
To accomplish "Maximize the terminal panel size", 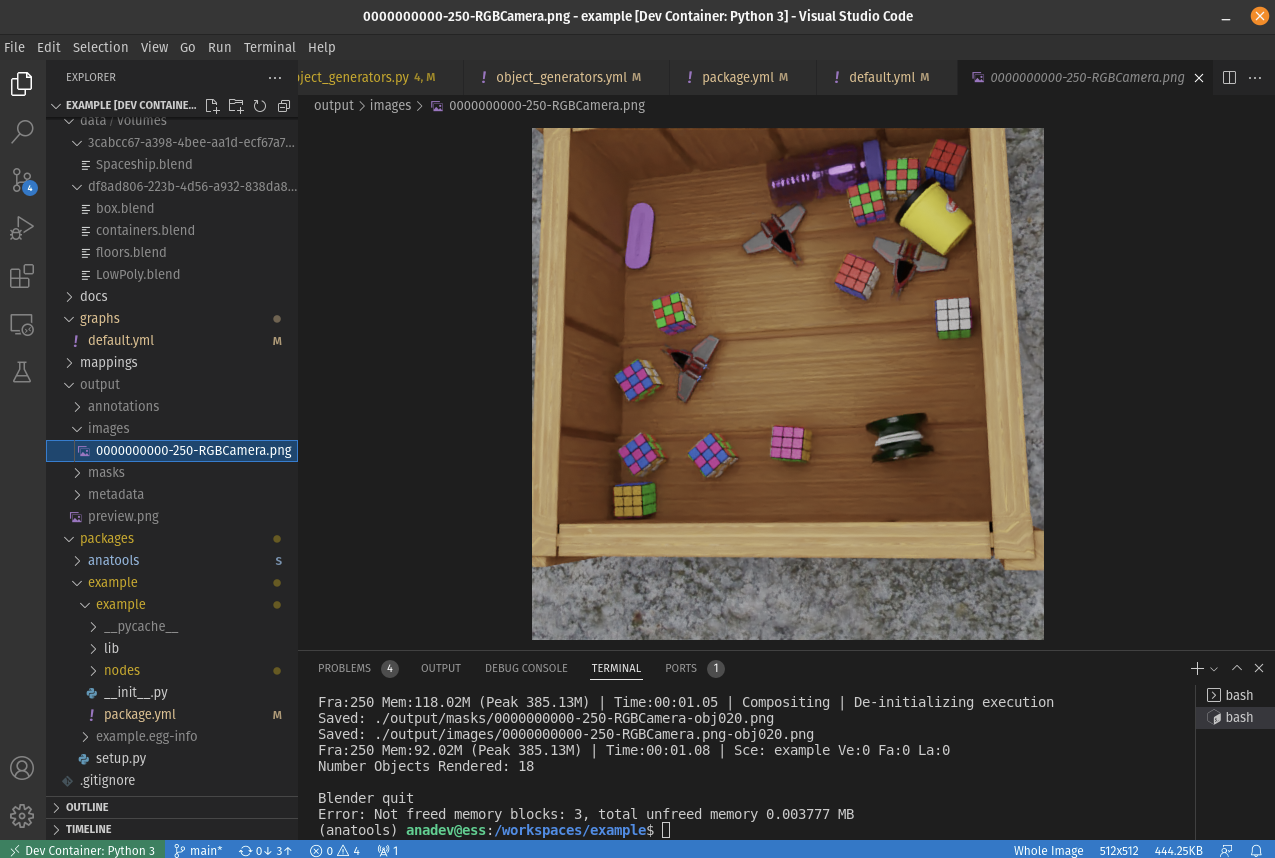I will tap(1237, 668).
